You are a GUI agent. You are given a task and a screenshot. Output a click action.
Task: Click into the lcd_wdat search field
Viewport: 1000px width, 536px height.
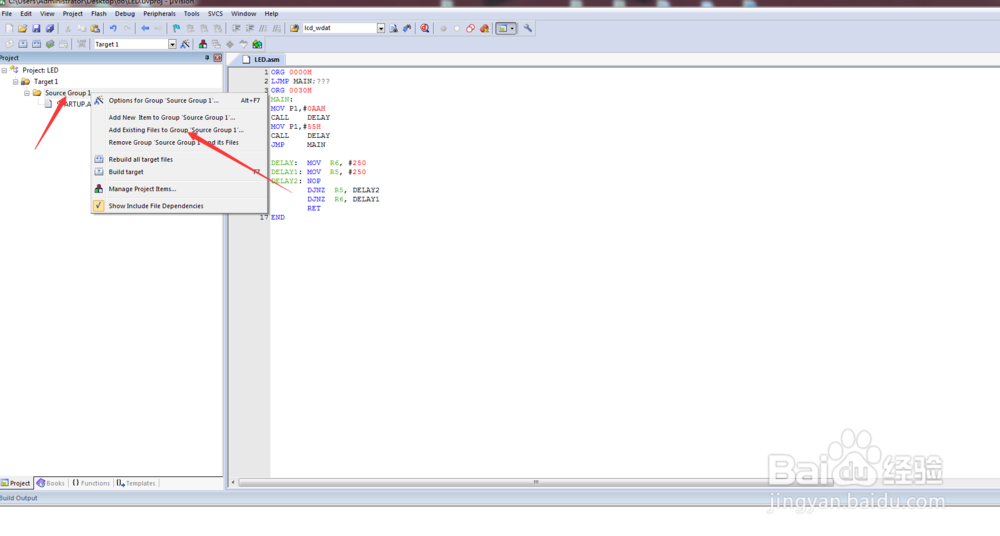339,28
